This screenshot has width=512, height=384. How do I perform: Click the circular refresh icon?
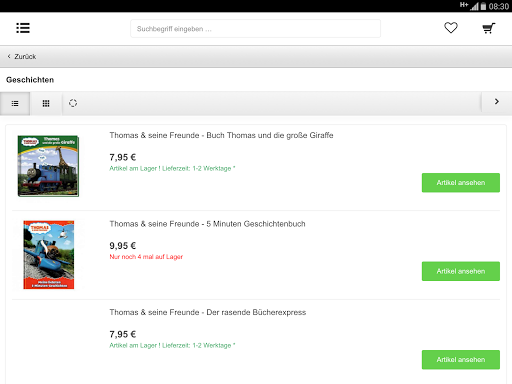(73, 103)
